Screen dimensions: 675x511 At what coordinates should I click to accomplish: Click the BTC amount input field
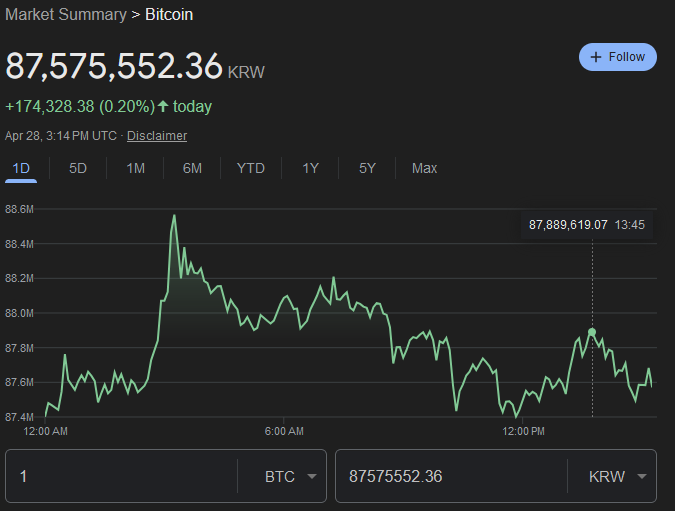(120, 476)
